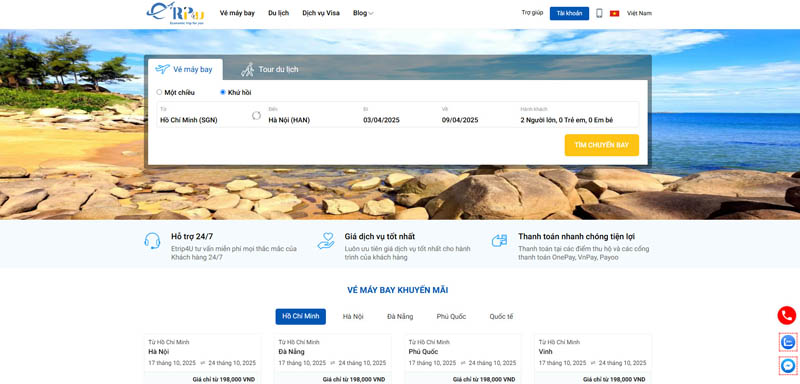Open the Phú Quốc promo flight card
The image size is (800, 384).
click(463, 359)
